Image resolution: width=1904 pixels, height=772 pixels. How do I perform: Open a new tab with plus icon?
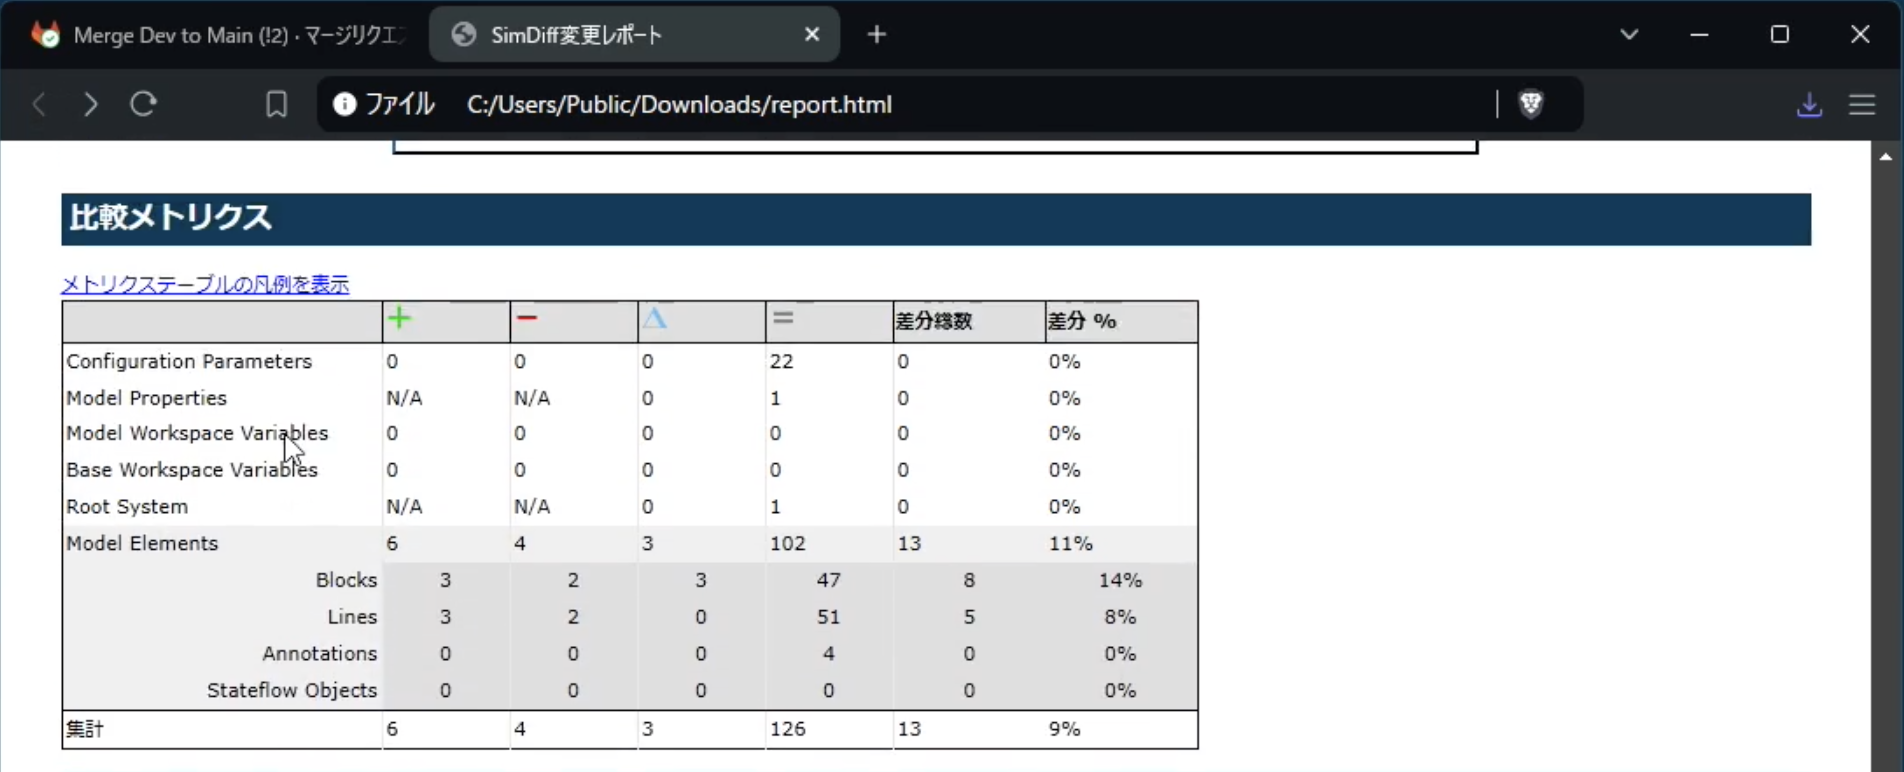tap(877, 35)
